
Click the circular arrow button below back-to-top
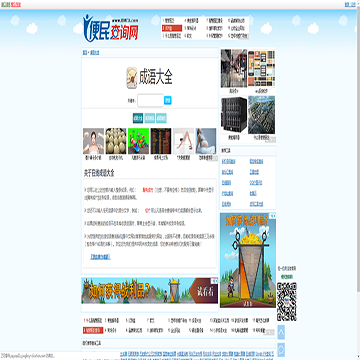[x=281, y=349]
